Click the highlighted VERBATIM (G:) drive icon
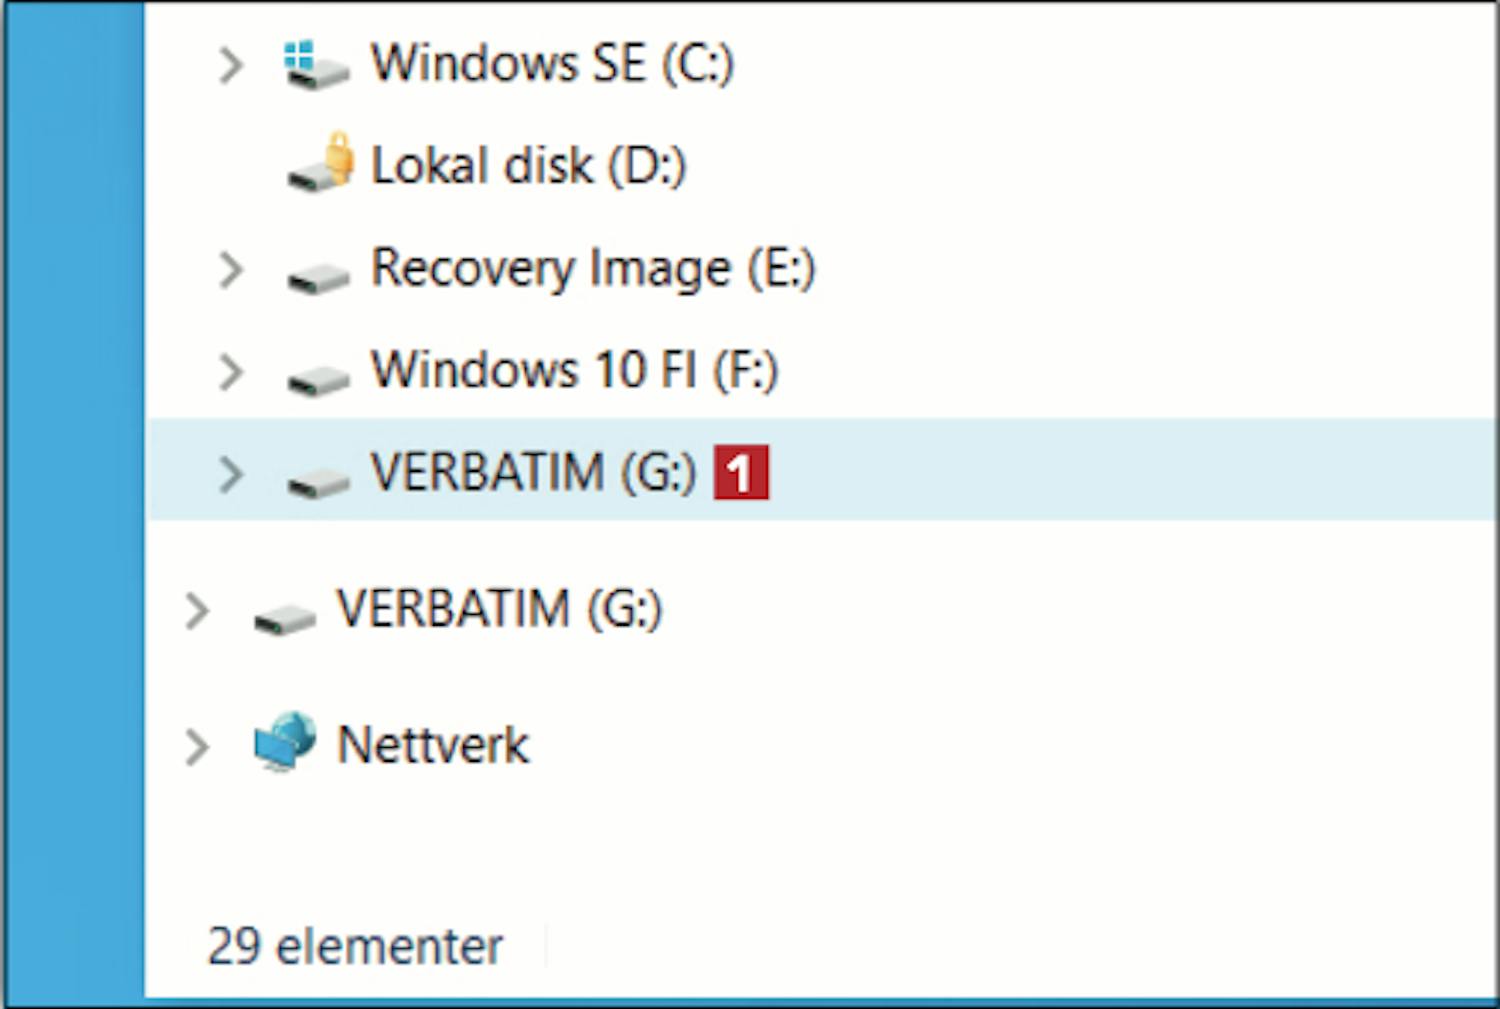The height and width of the screenshot is (1009, 1500). point(318,481)
